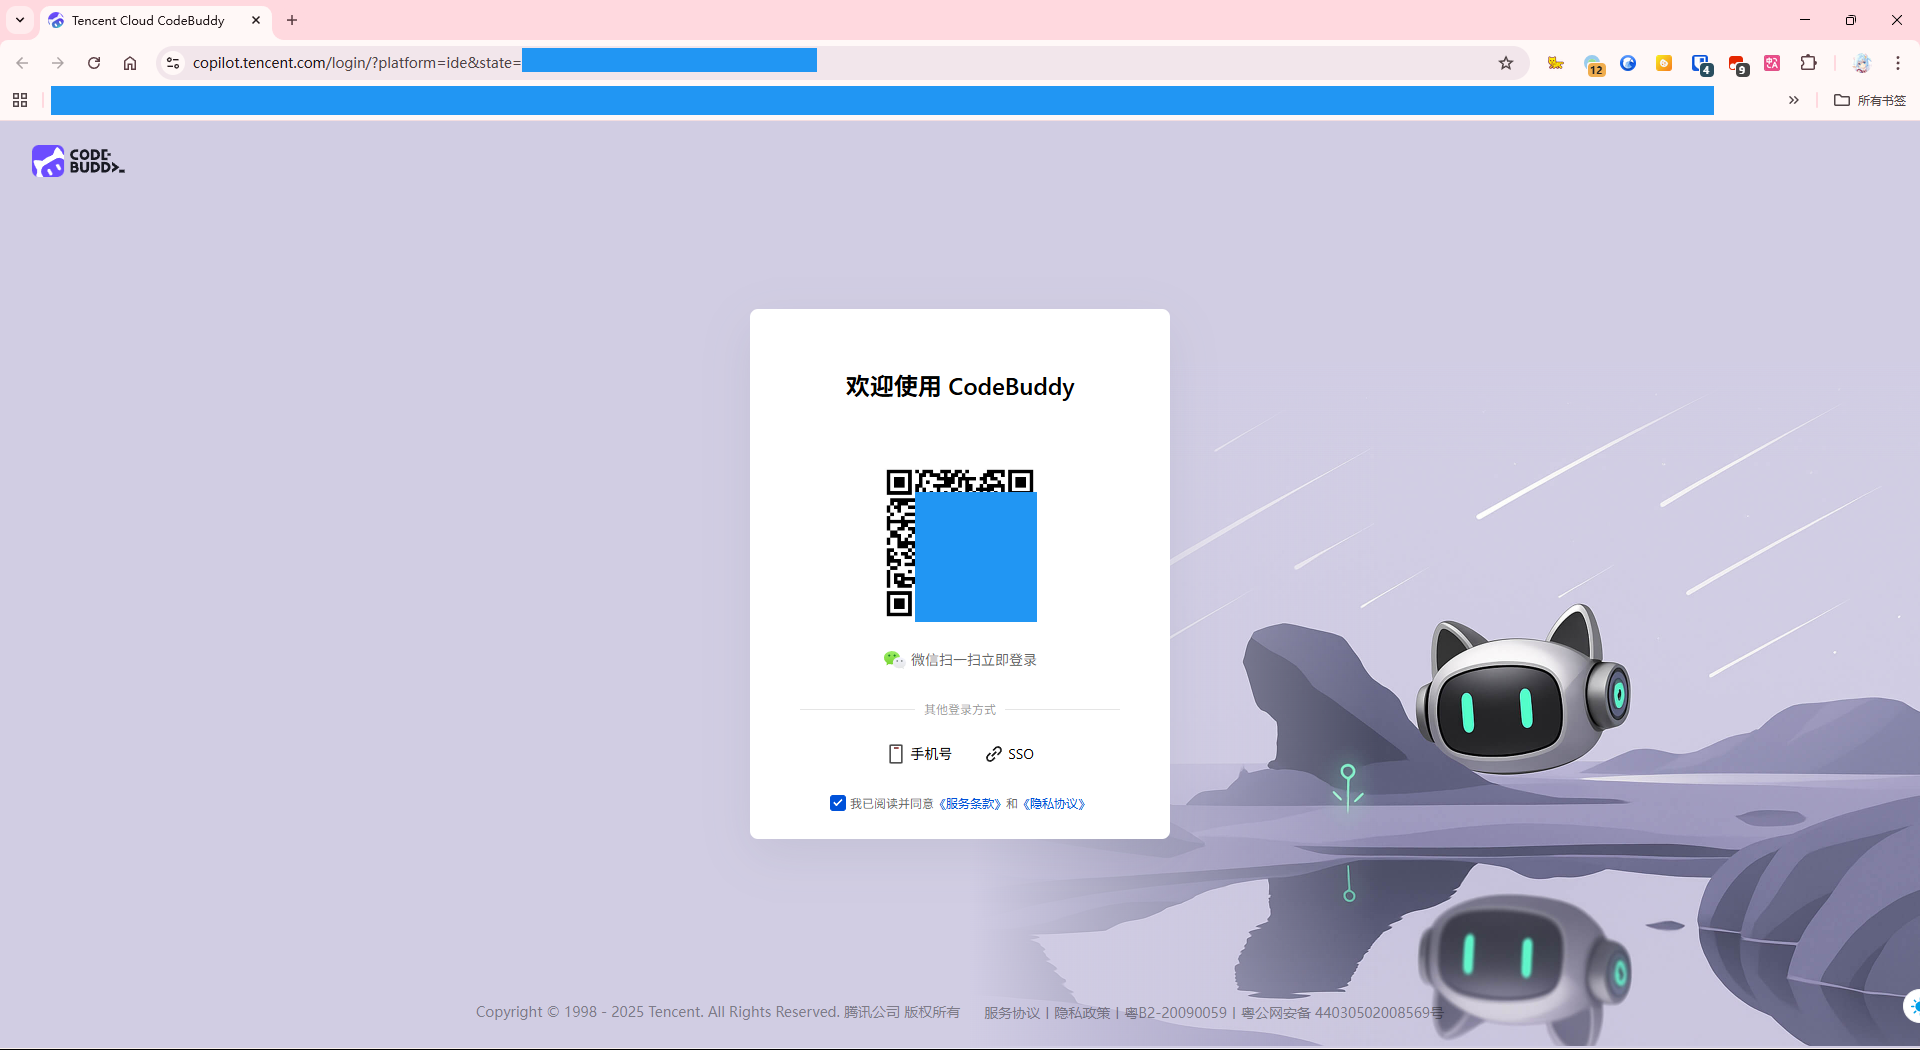Choose SSO login option

[x=1010, y=754]
